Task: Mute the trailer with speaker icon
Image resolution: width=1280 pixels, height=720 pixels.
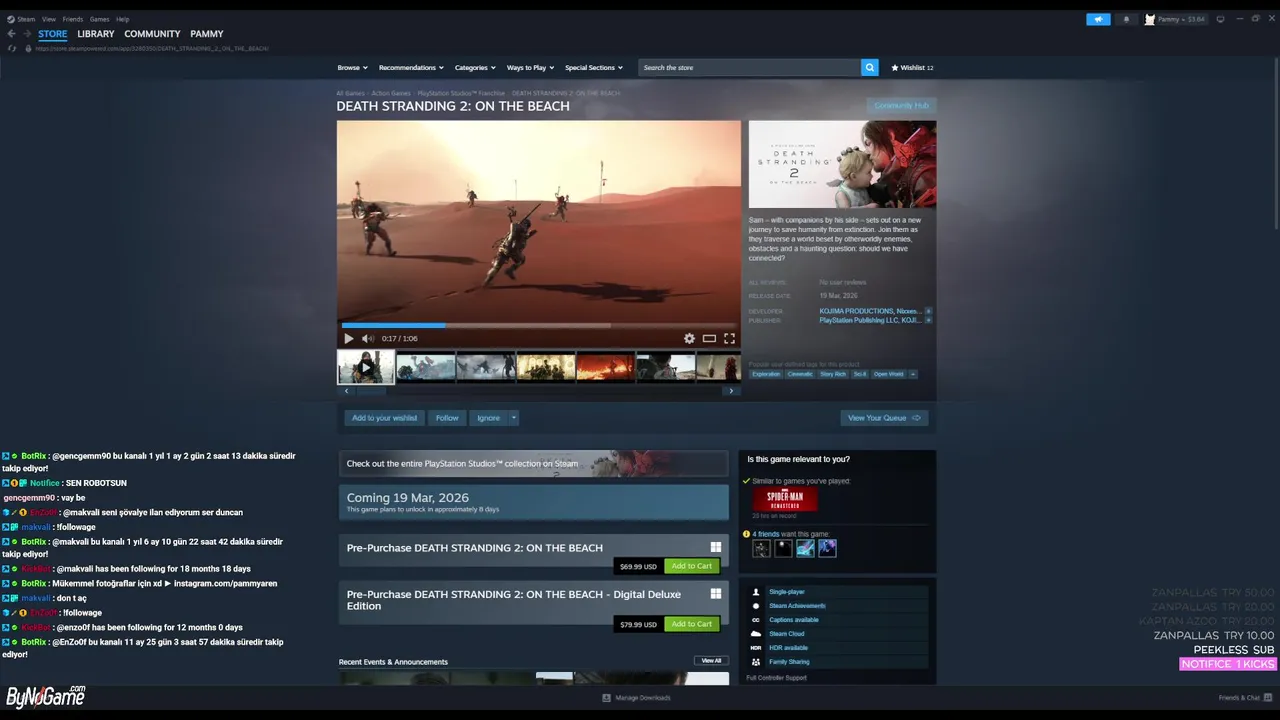Action: 367,338
